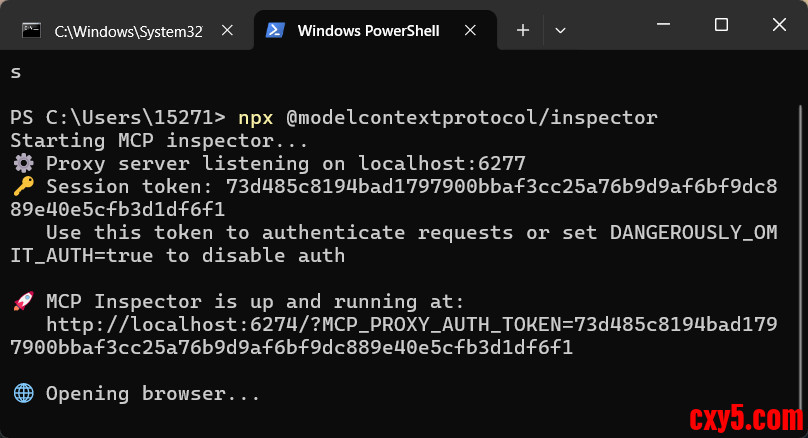Click the globe emoji beside Opening browser
Image resolution: width=808 pixels, height=438 pixels.
pyautogui.click(x=23, y=394)
